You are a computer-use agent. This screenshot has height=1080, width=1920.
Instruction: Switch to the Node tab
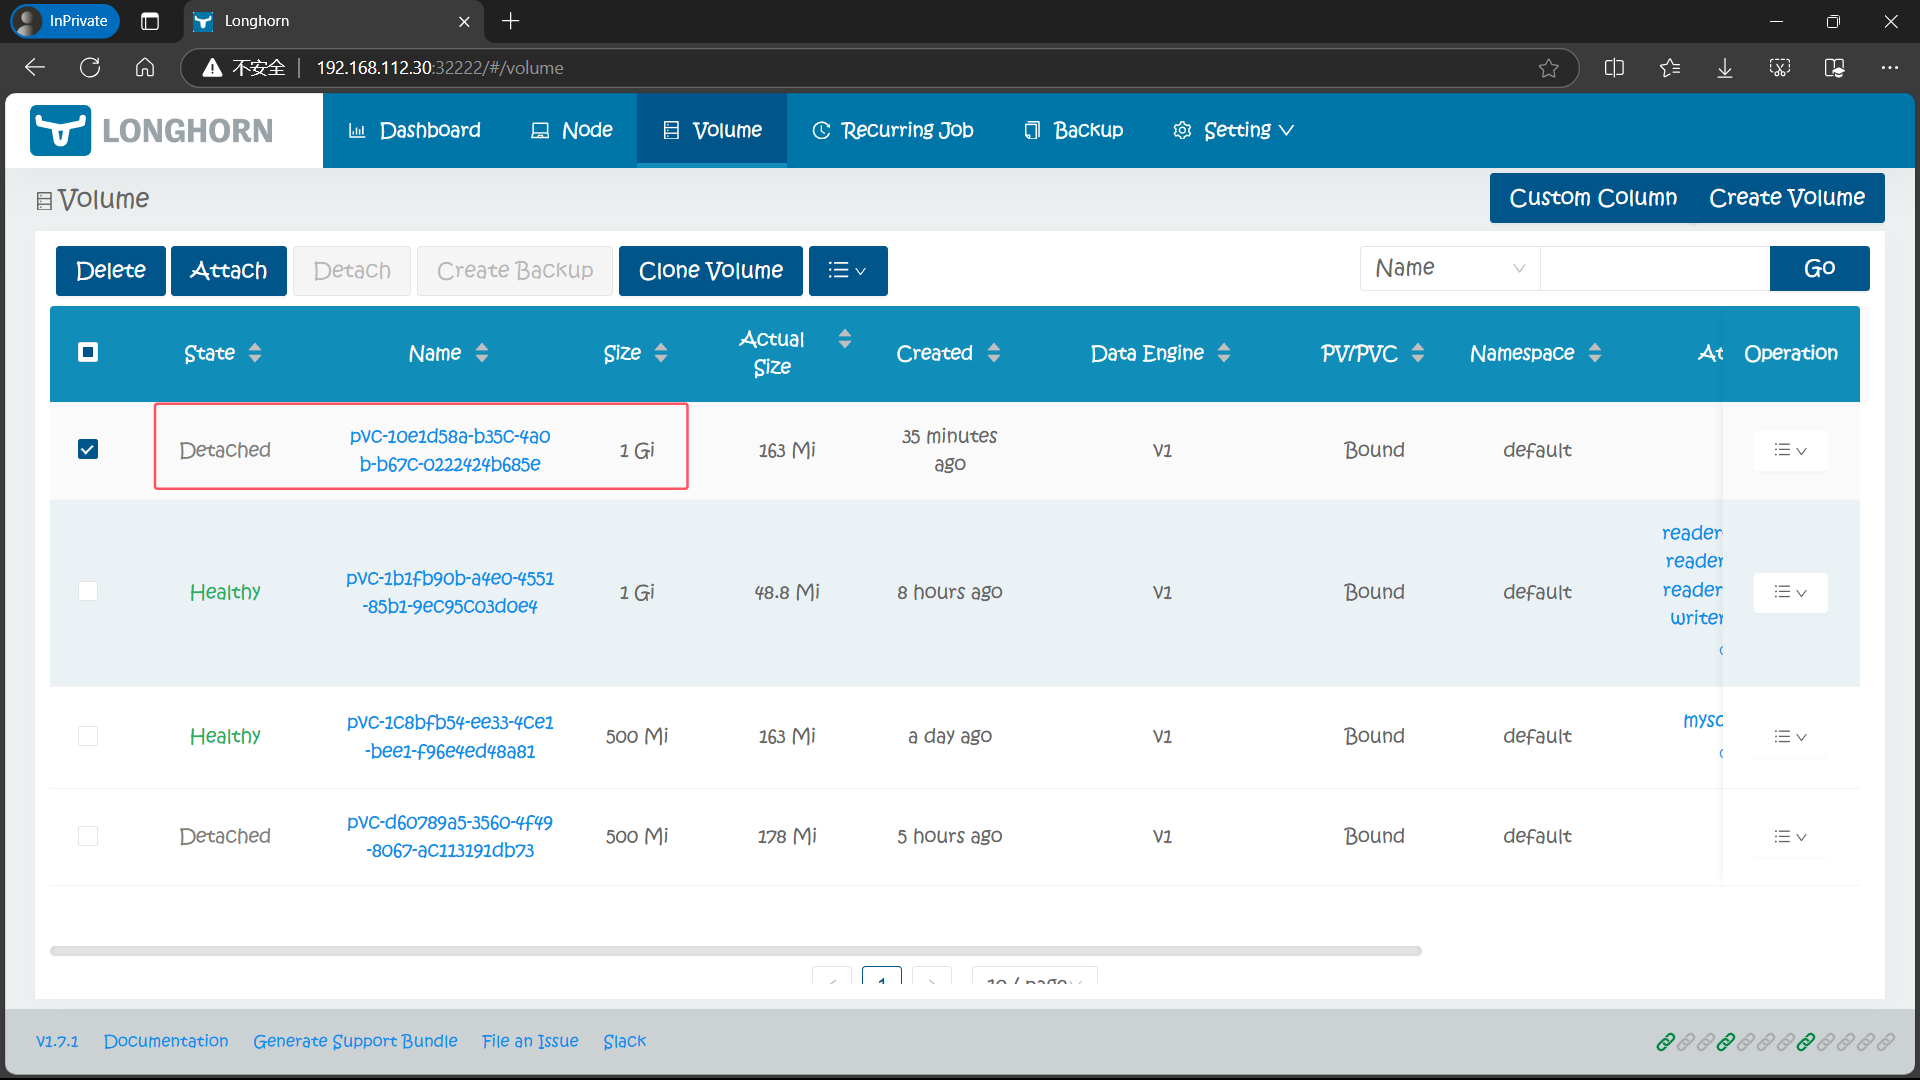[x=571, y=130]
